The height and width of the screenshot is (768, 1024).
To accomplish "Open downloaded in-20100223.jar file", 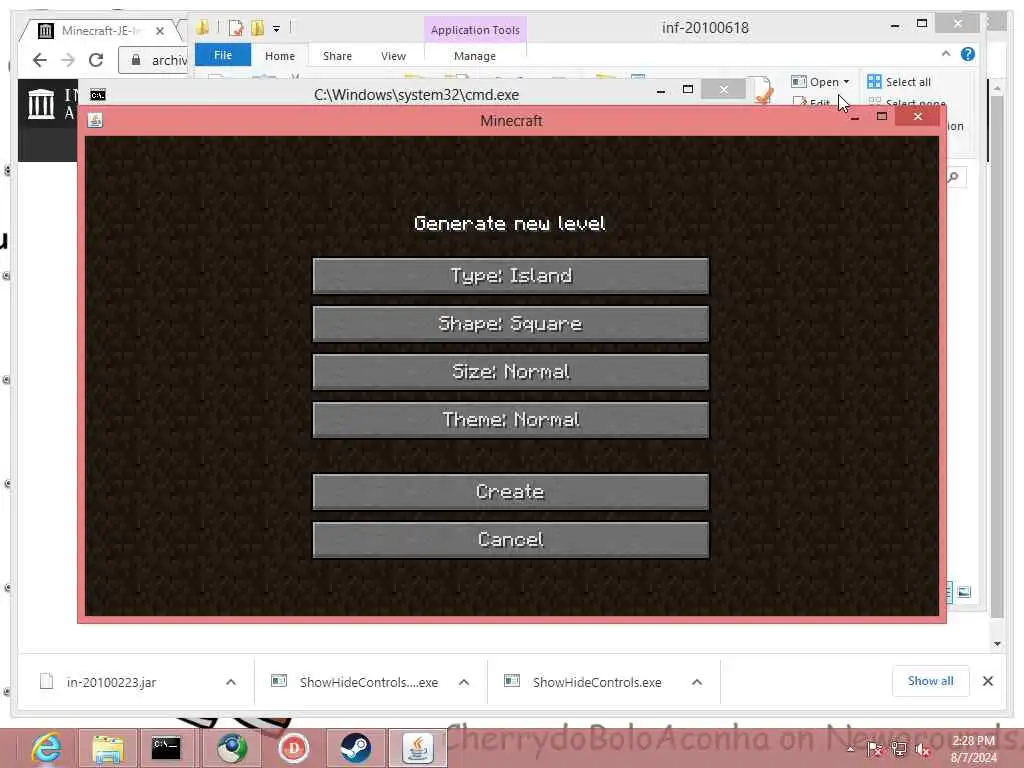I will [x=111, y=682].
